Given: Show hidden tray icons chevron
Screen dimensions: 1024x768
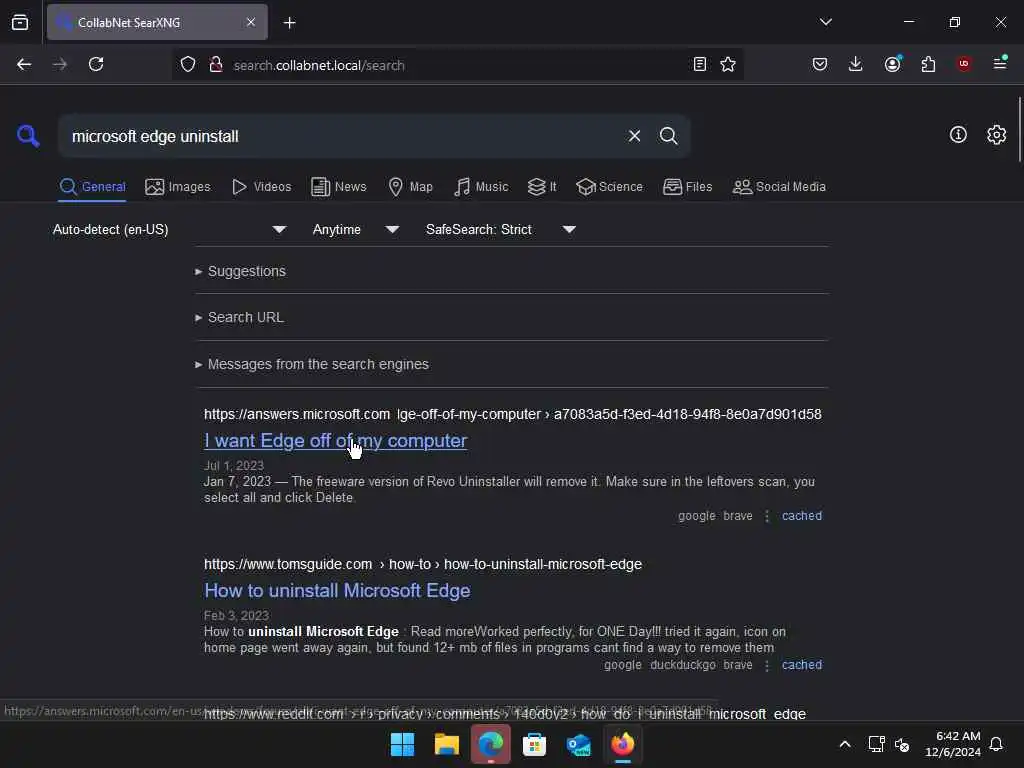Looking at the screenshot, I should tap(844, 744).
